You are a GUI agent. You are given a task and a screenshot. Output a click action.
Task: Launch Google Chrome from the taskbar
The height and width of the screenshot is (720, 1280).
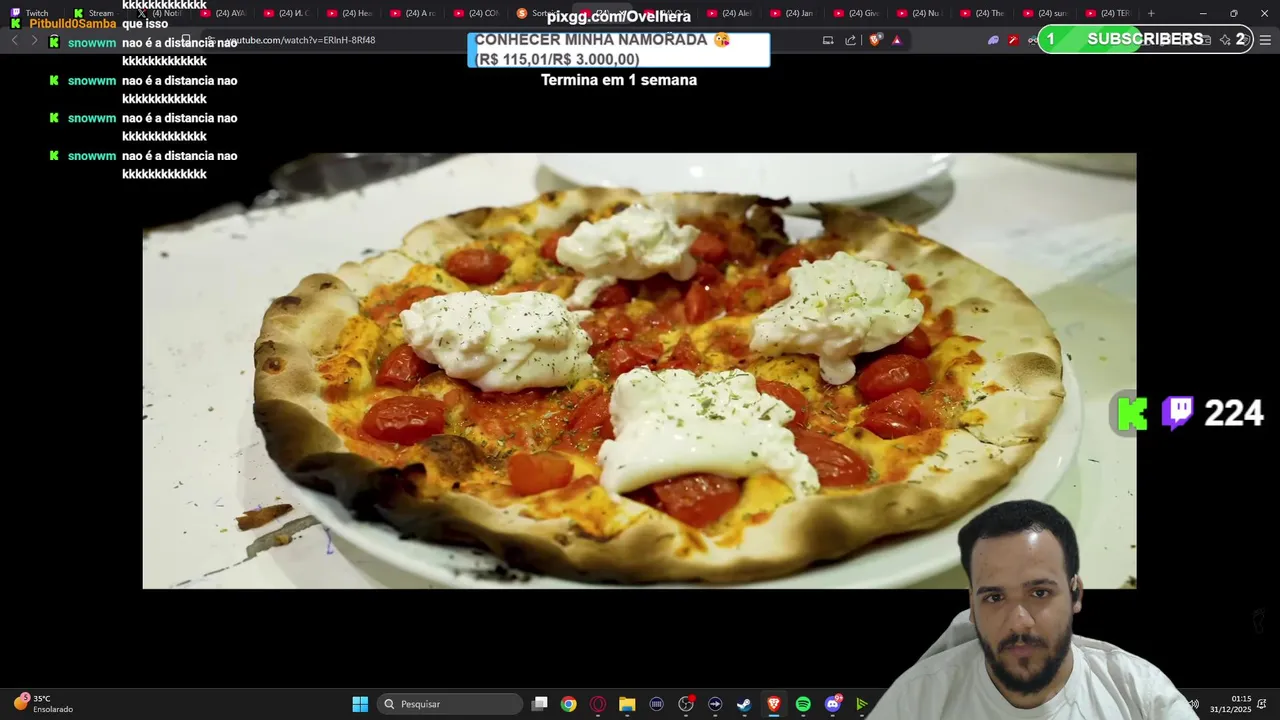[568, 704]
